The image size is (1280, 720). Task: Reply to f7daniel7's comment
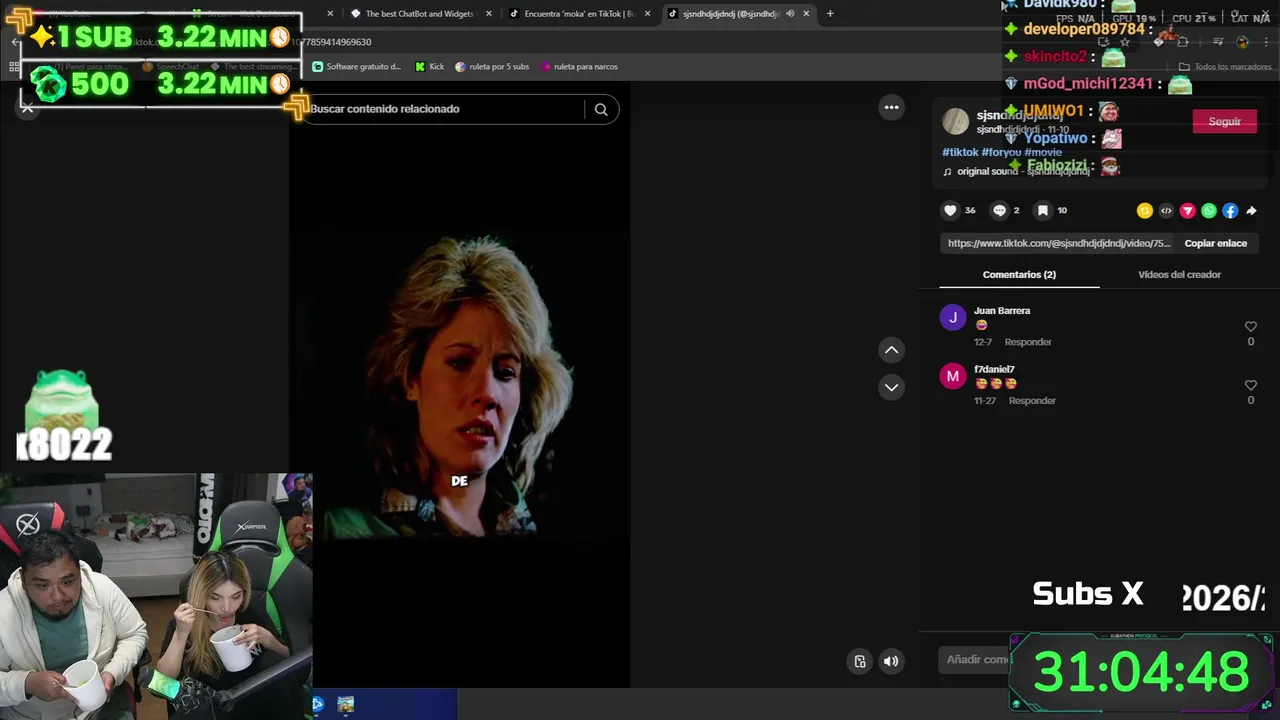point(1032,401)
